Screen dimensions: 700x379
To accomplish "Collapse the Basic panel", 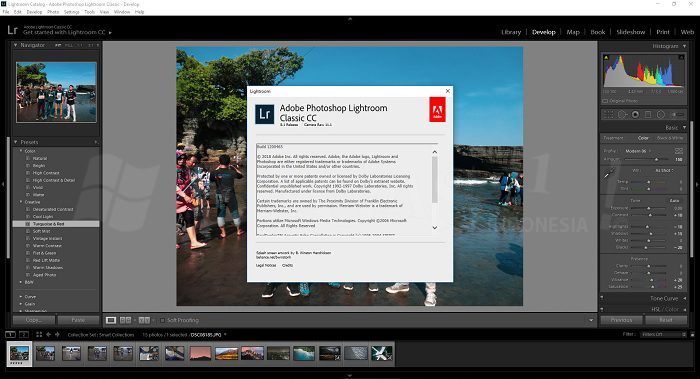I will pos(684,128).
